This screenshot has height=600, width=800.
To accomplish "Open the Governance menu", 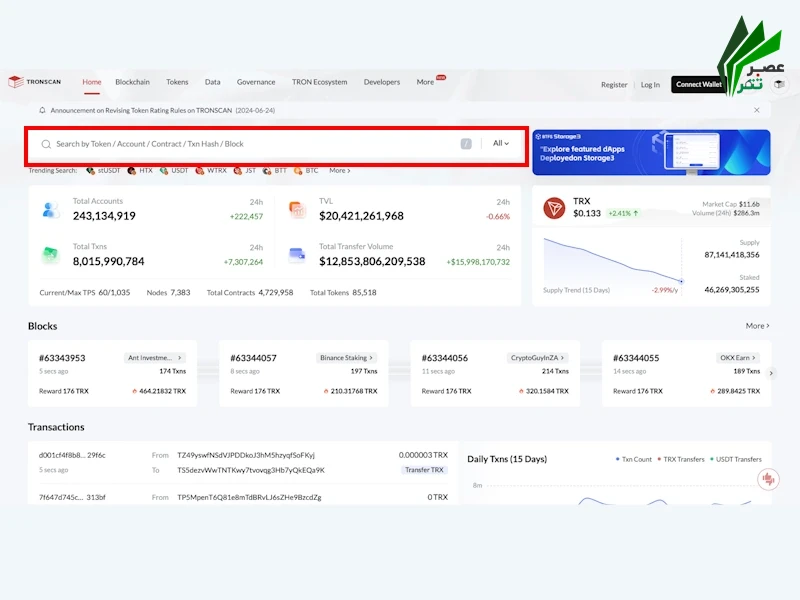I will (x=256, y=82).
